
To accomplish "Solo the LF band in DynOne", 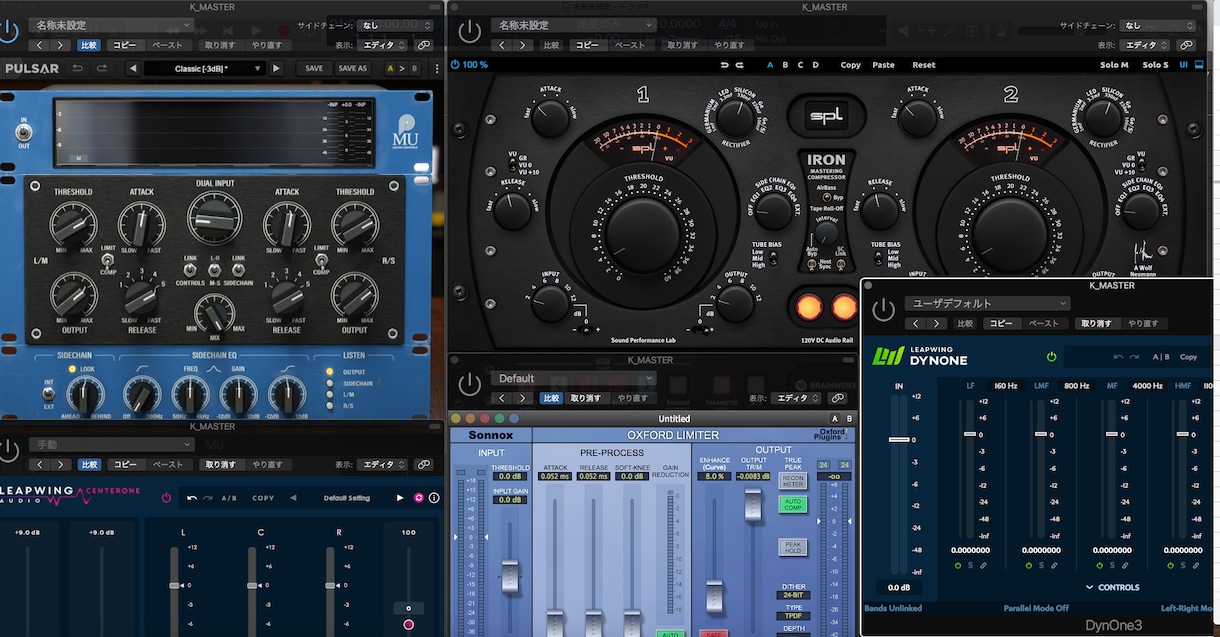I will pos(970,566).
